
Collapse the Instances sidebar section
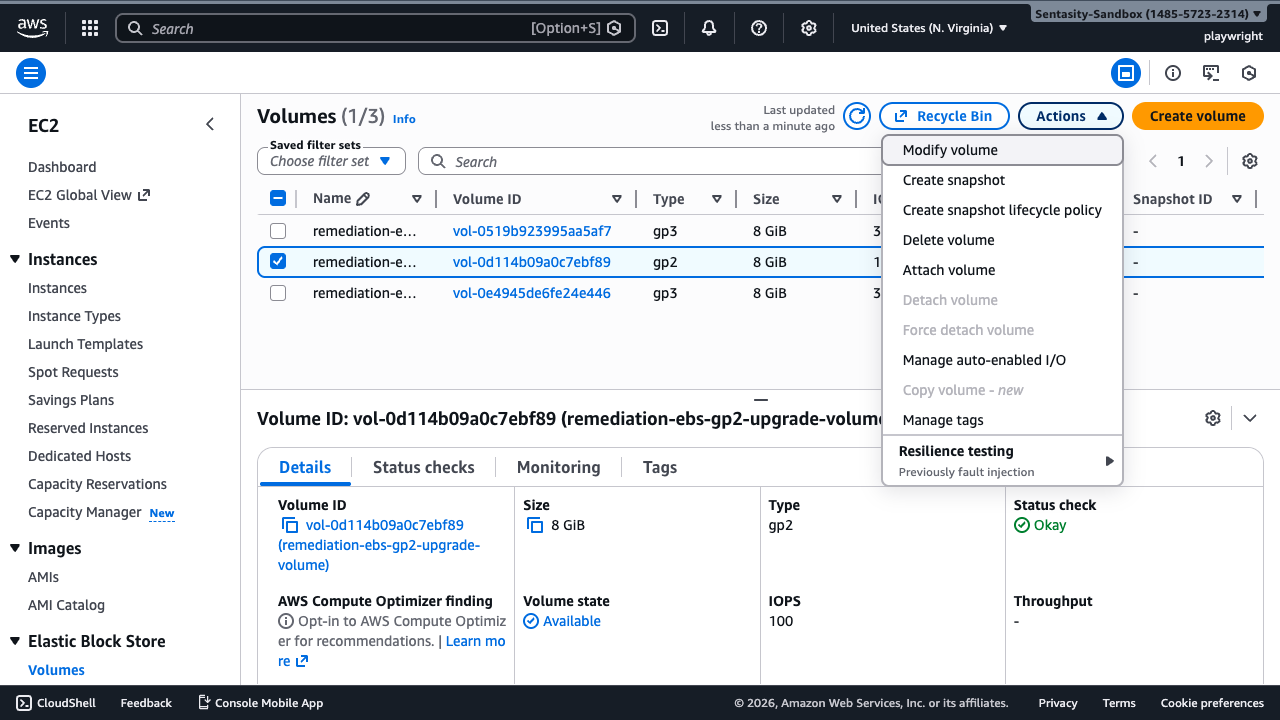tap(15, 260)
